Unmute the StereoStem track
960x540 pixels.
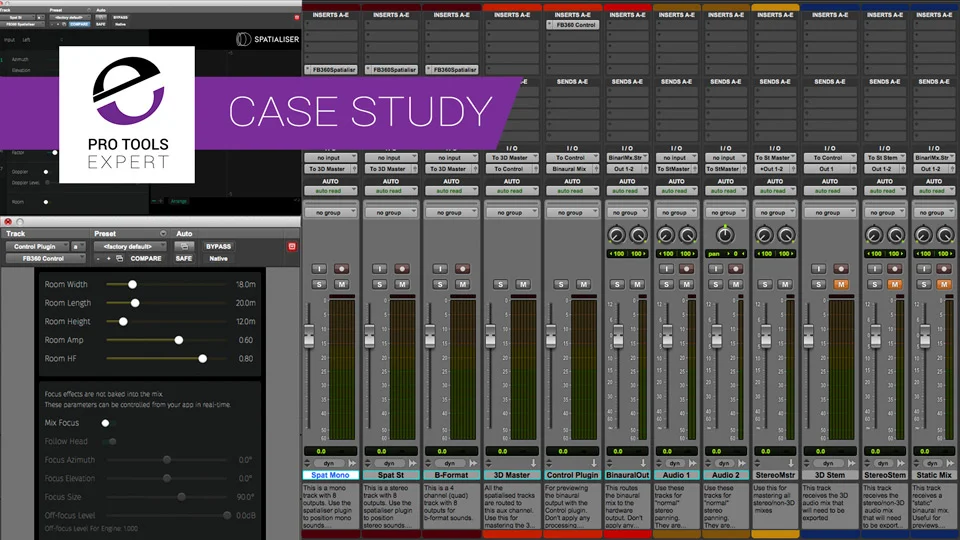[894, 284]
